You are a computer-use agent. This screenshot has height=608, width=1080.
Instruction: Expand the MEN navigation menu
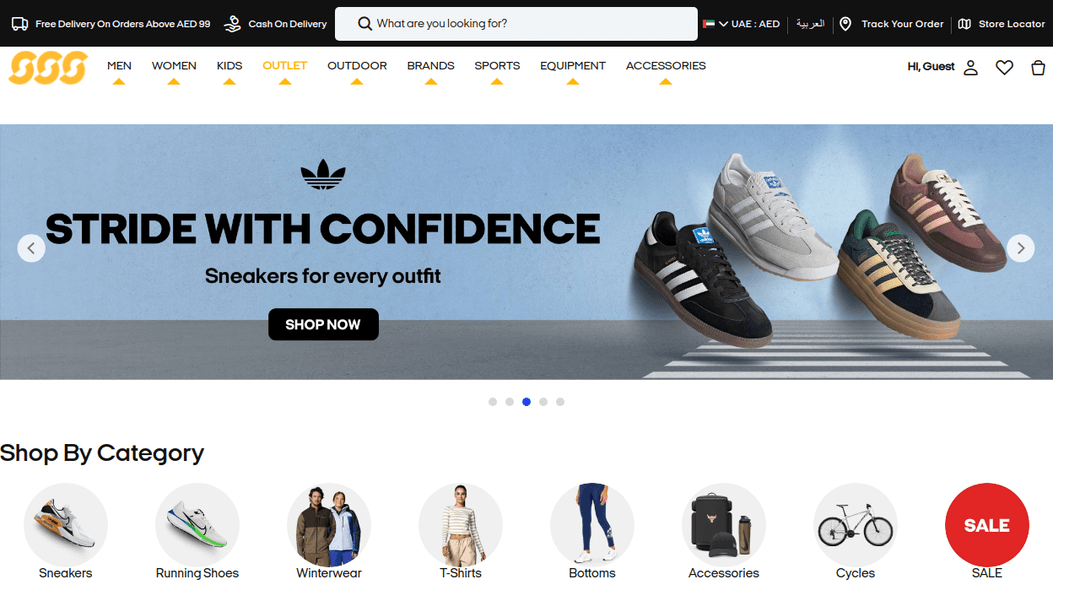[x=119, y=66]
